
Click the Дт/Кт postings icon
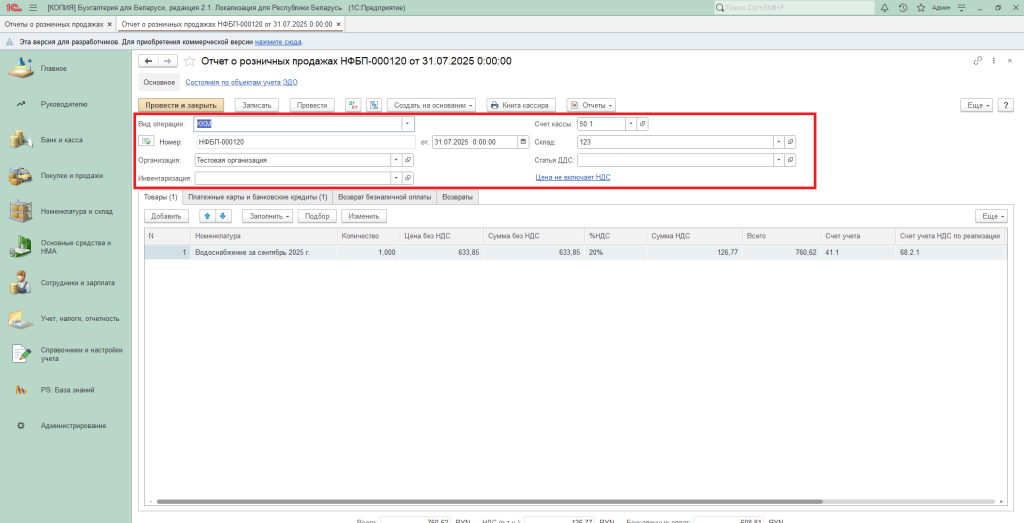[x=353, y=105]
